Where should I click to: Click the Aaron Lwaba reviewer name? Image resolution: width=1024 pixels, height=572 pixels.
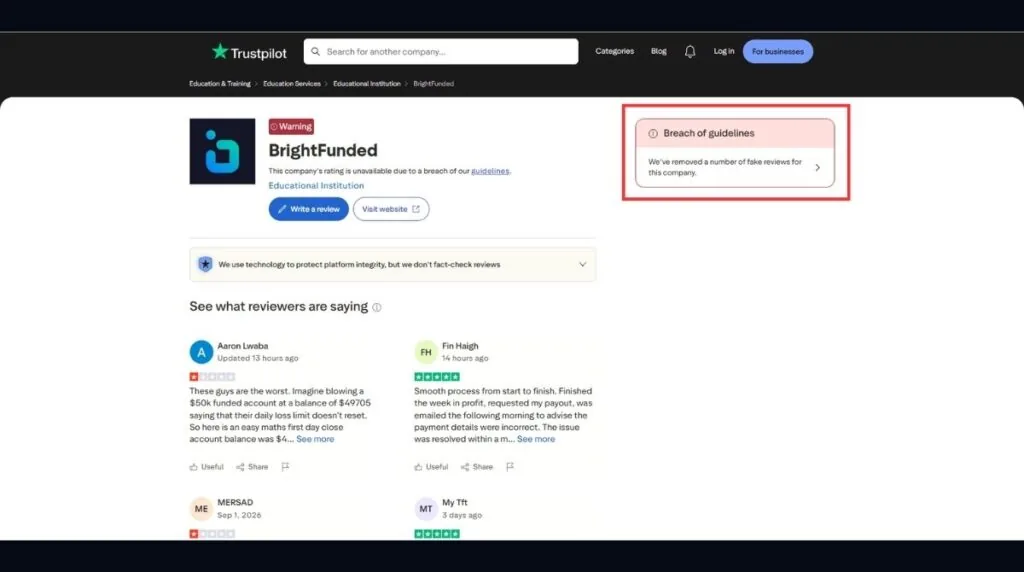(243, 346)
